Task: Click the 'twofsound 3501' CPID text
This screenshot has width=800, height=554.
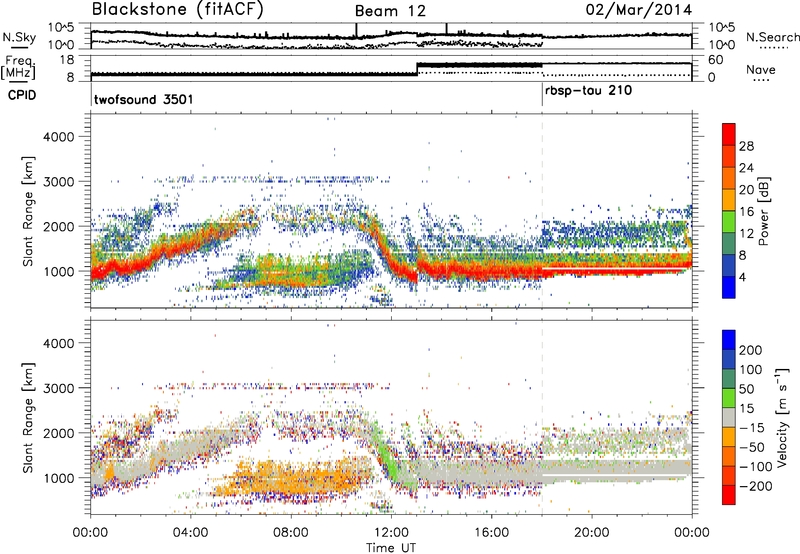Action: click(144, 99)
